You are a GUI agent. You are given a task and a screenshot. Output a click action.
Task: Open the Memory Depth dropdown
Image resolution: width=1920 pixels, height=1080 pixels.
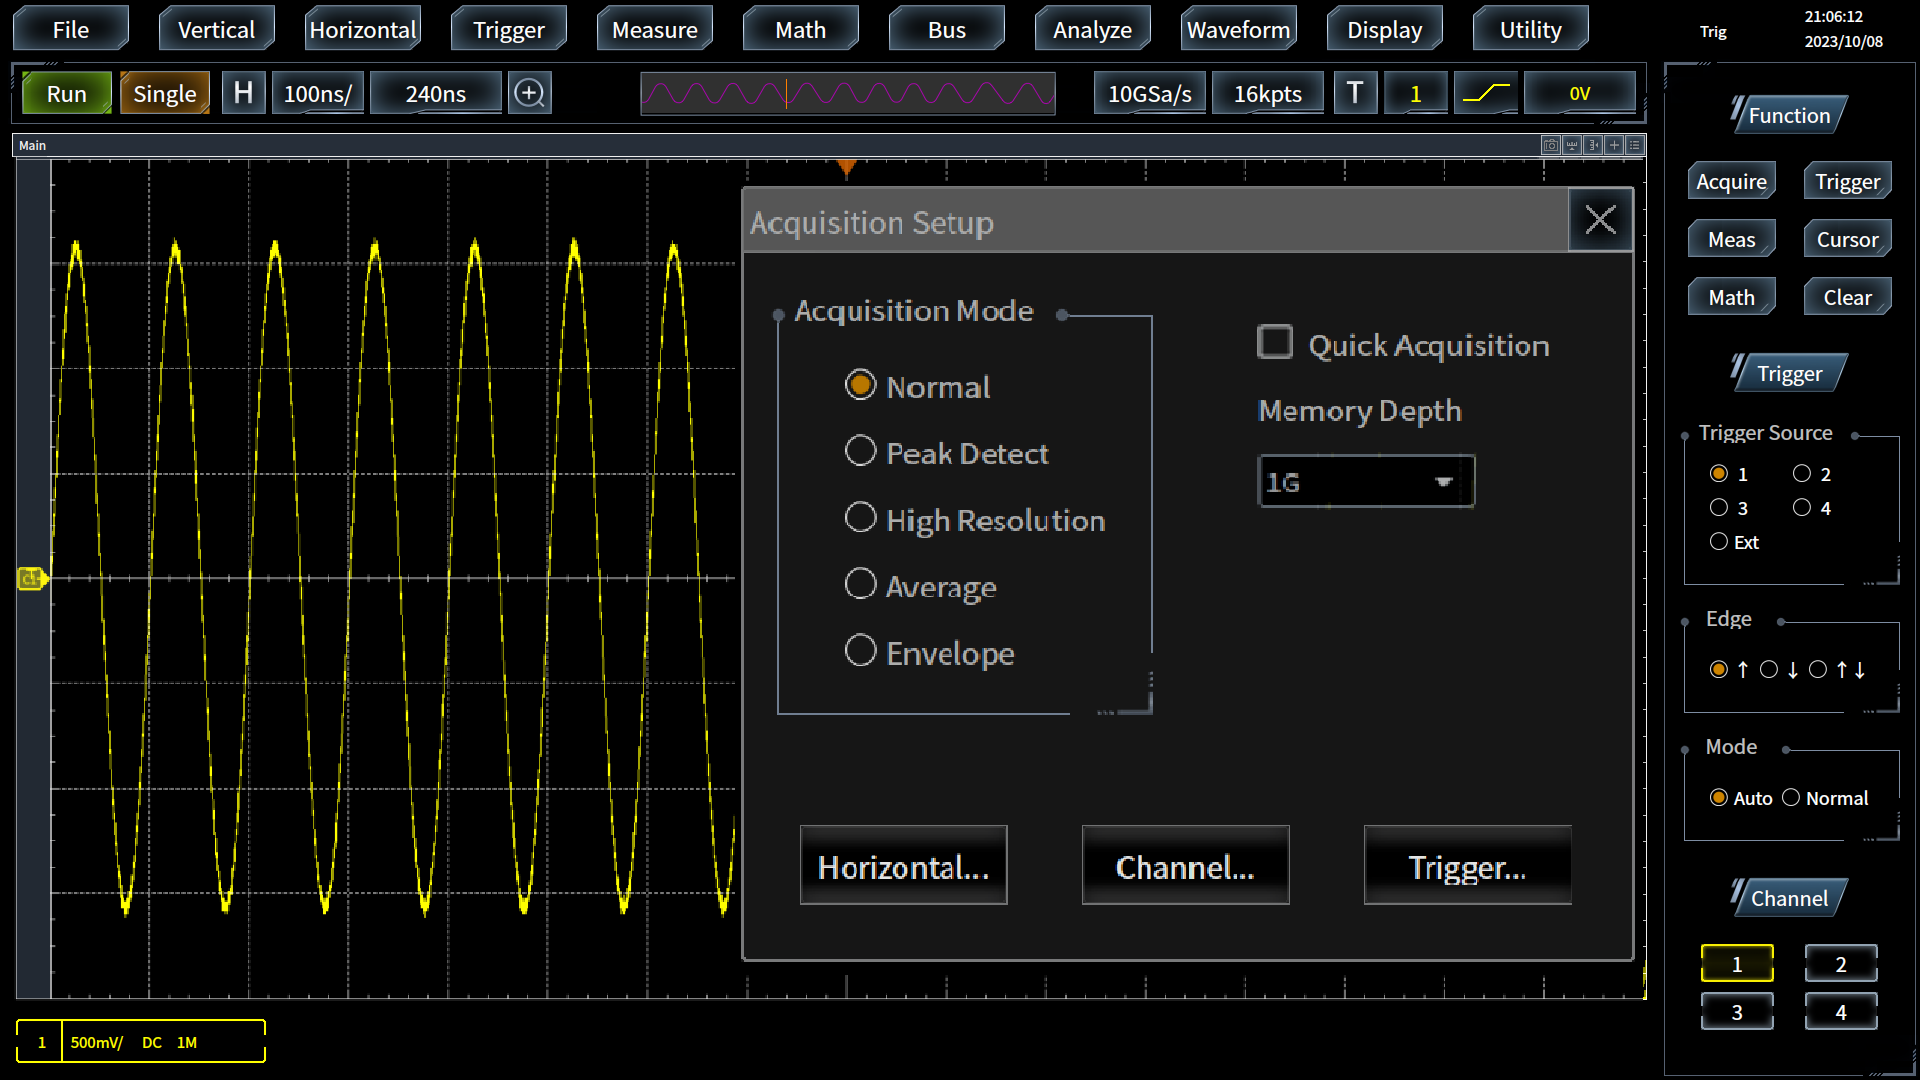click(x=1365, y=482)
